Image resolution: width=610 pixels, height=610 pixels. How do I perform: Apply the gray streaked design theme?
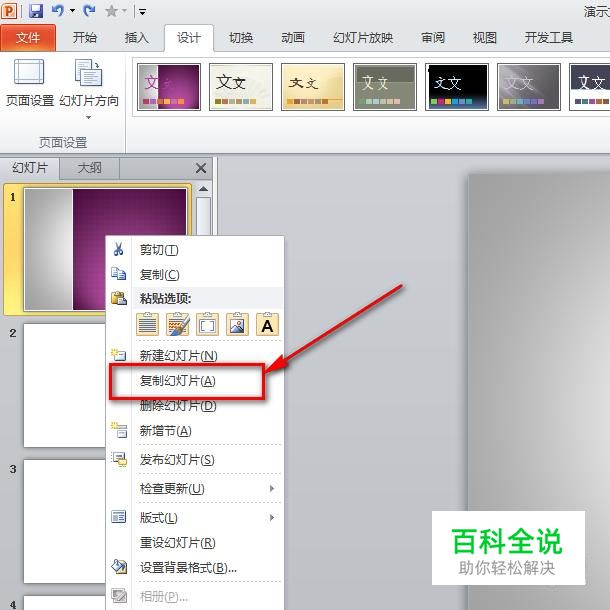click(529, 87)
